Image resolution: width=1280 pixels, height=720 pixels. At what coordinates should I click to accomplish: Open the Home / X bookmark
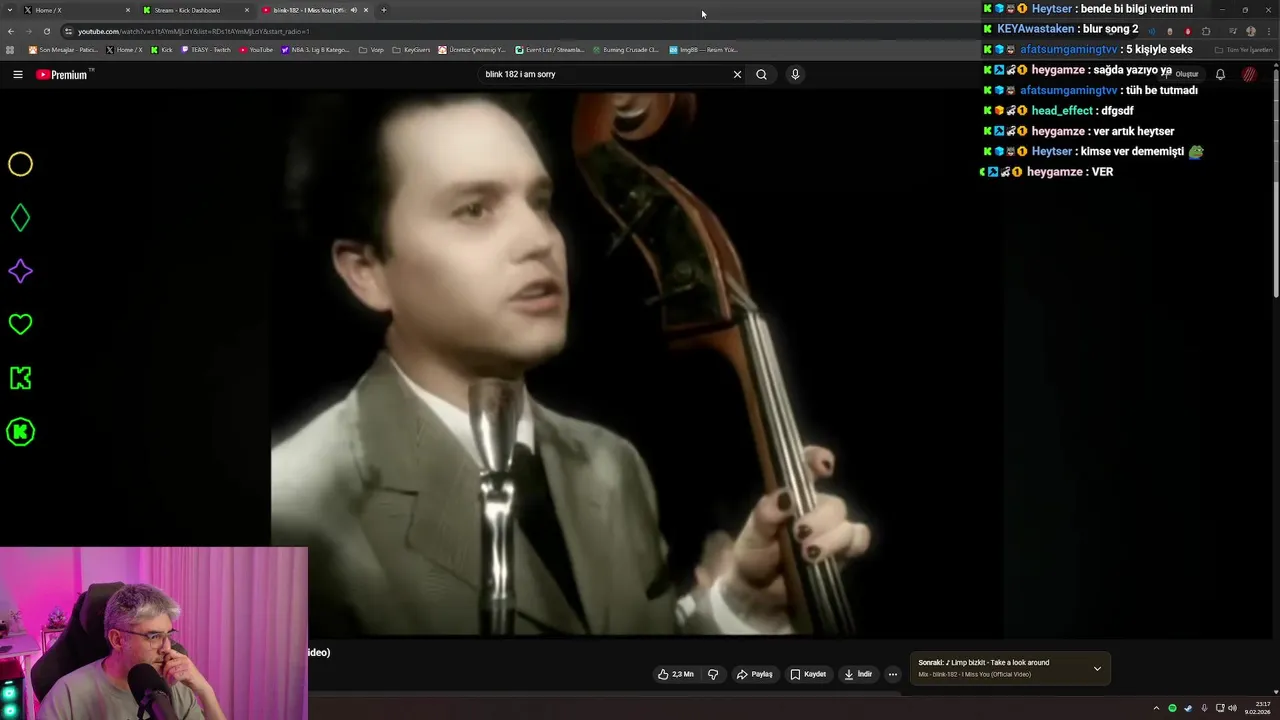point(125,49)
